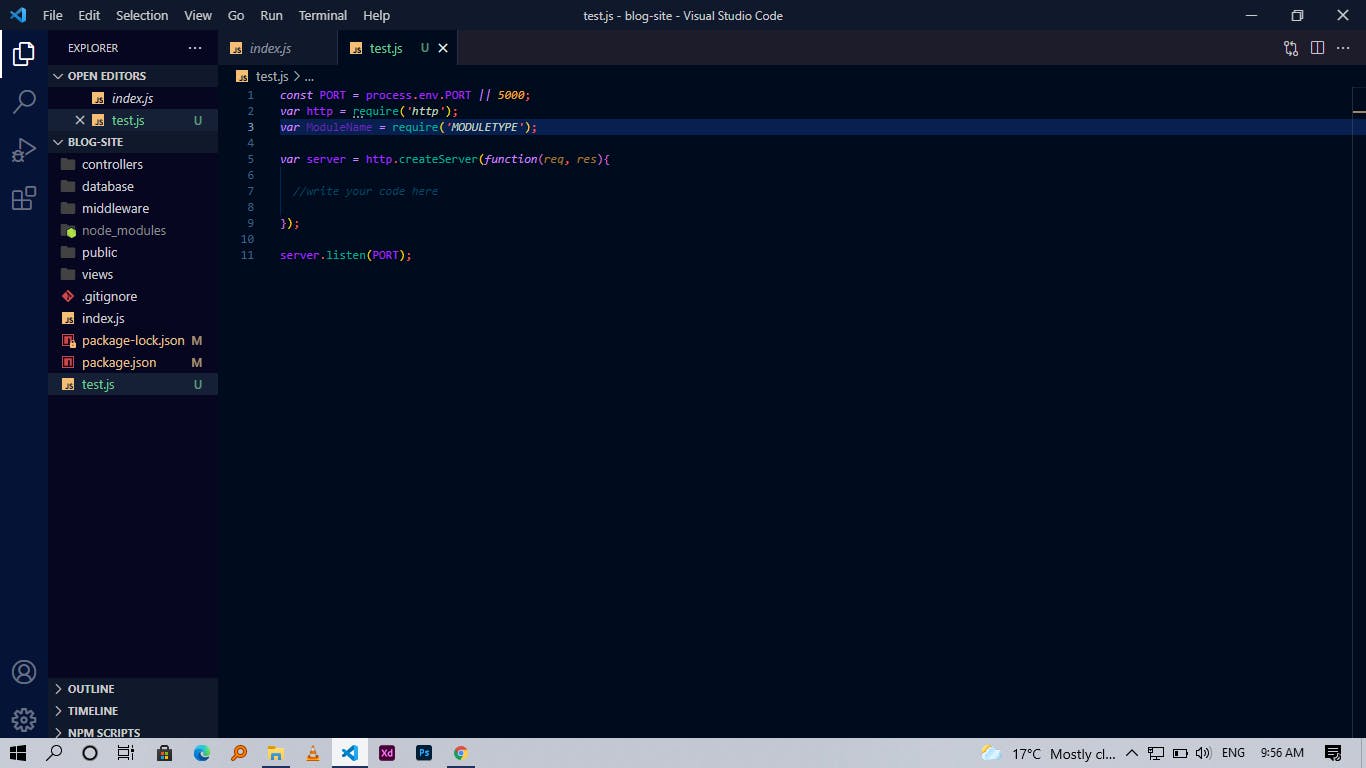Collapse the Open Editors section

coord(133,76)
